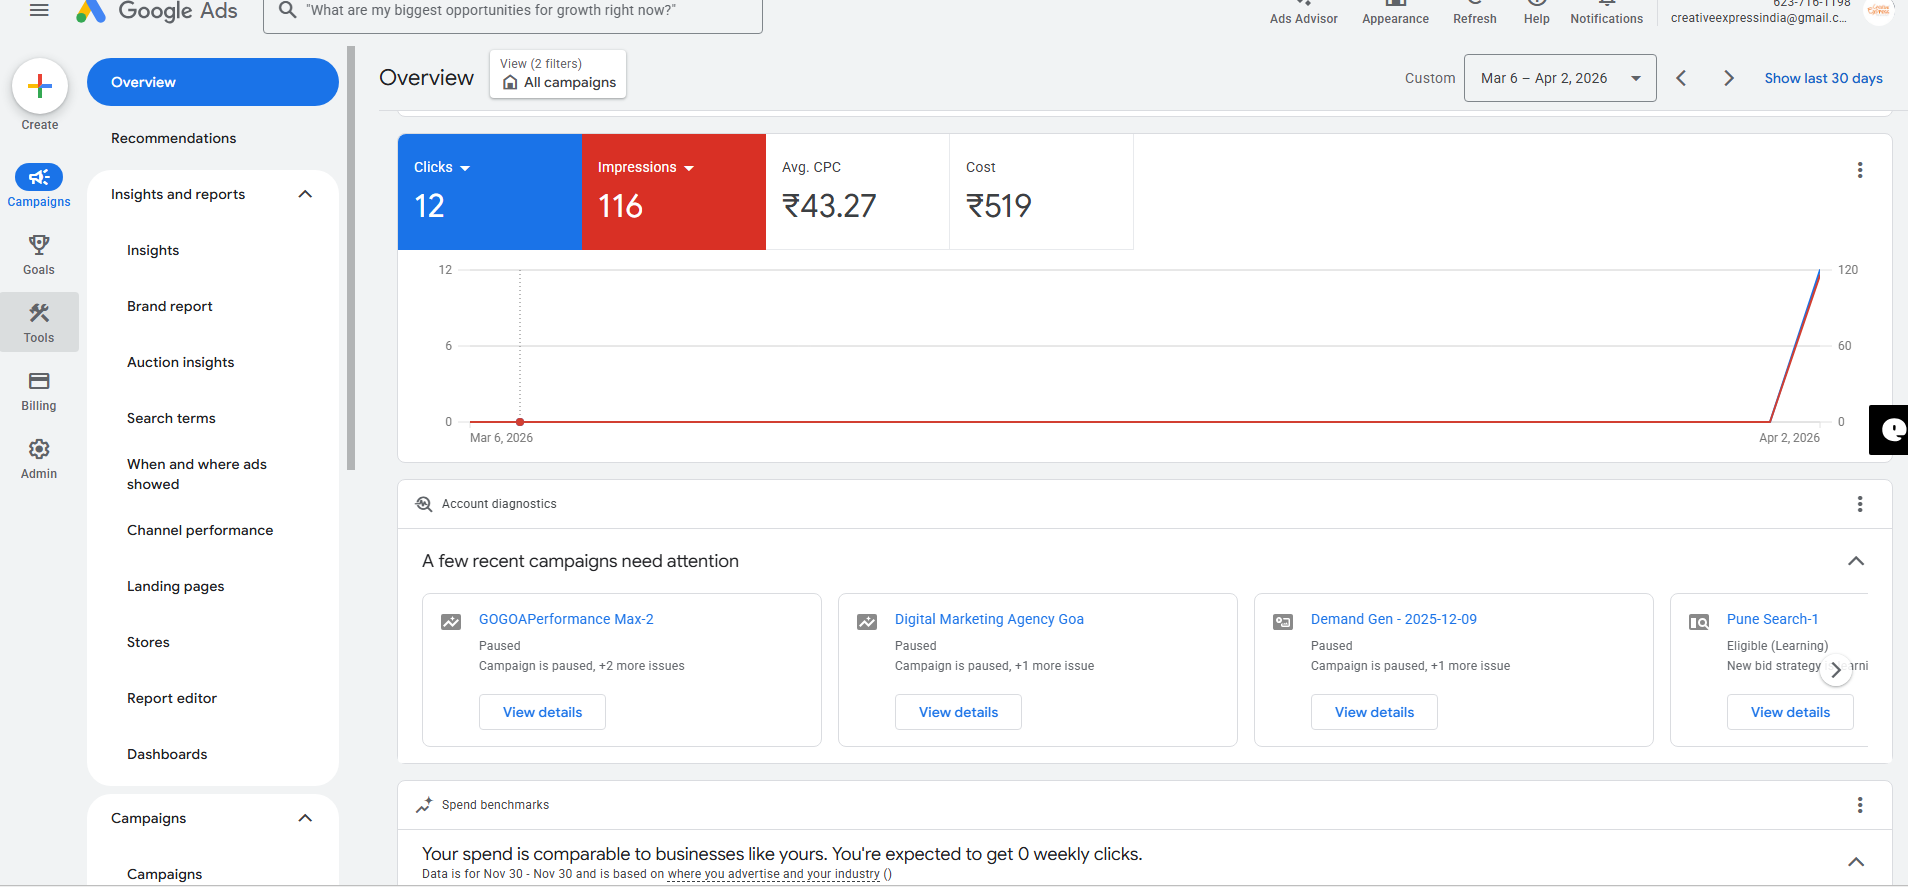1908x887 pixels.
Task: Open the date range picker dropdown
Action: point(1560,78)
